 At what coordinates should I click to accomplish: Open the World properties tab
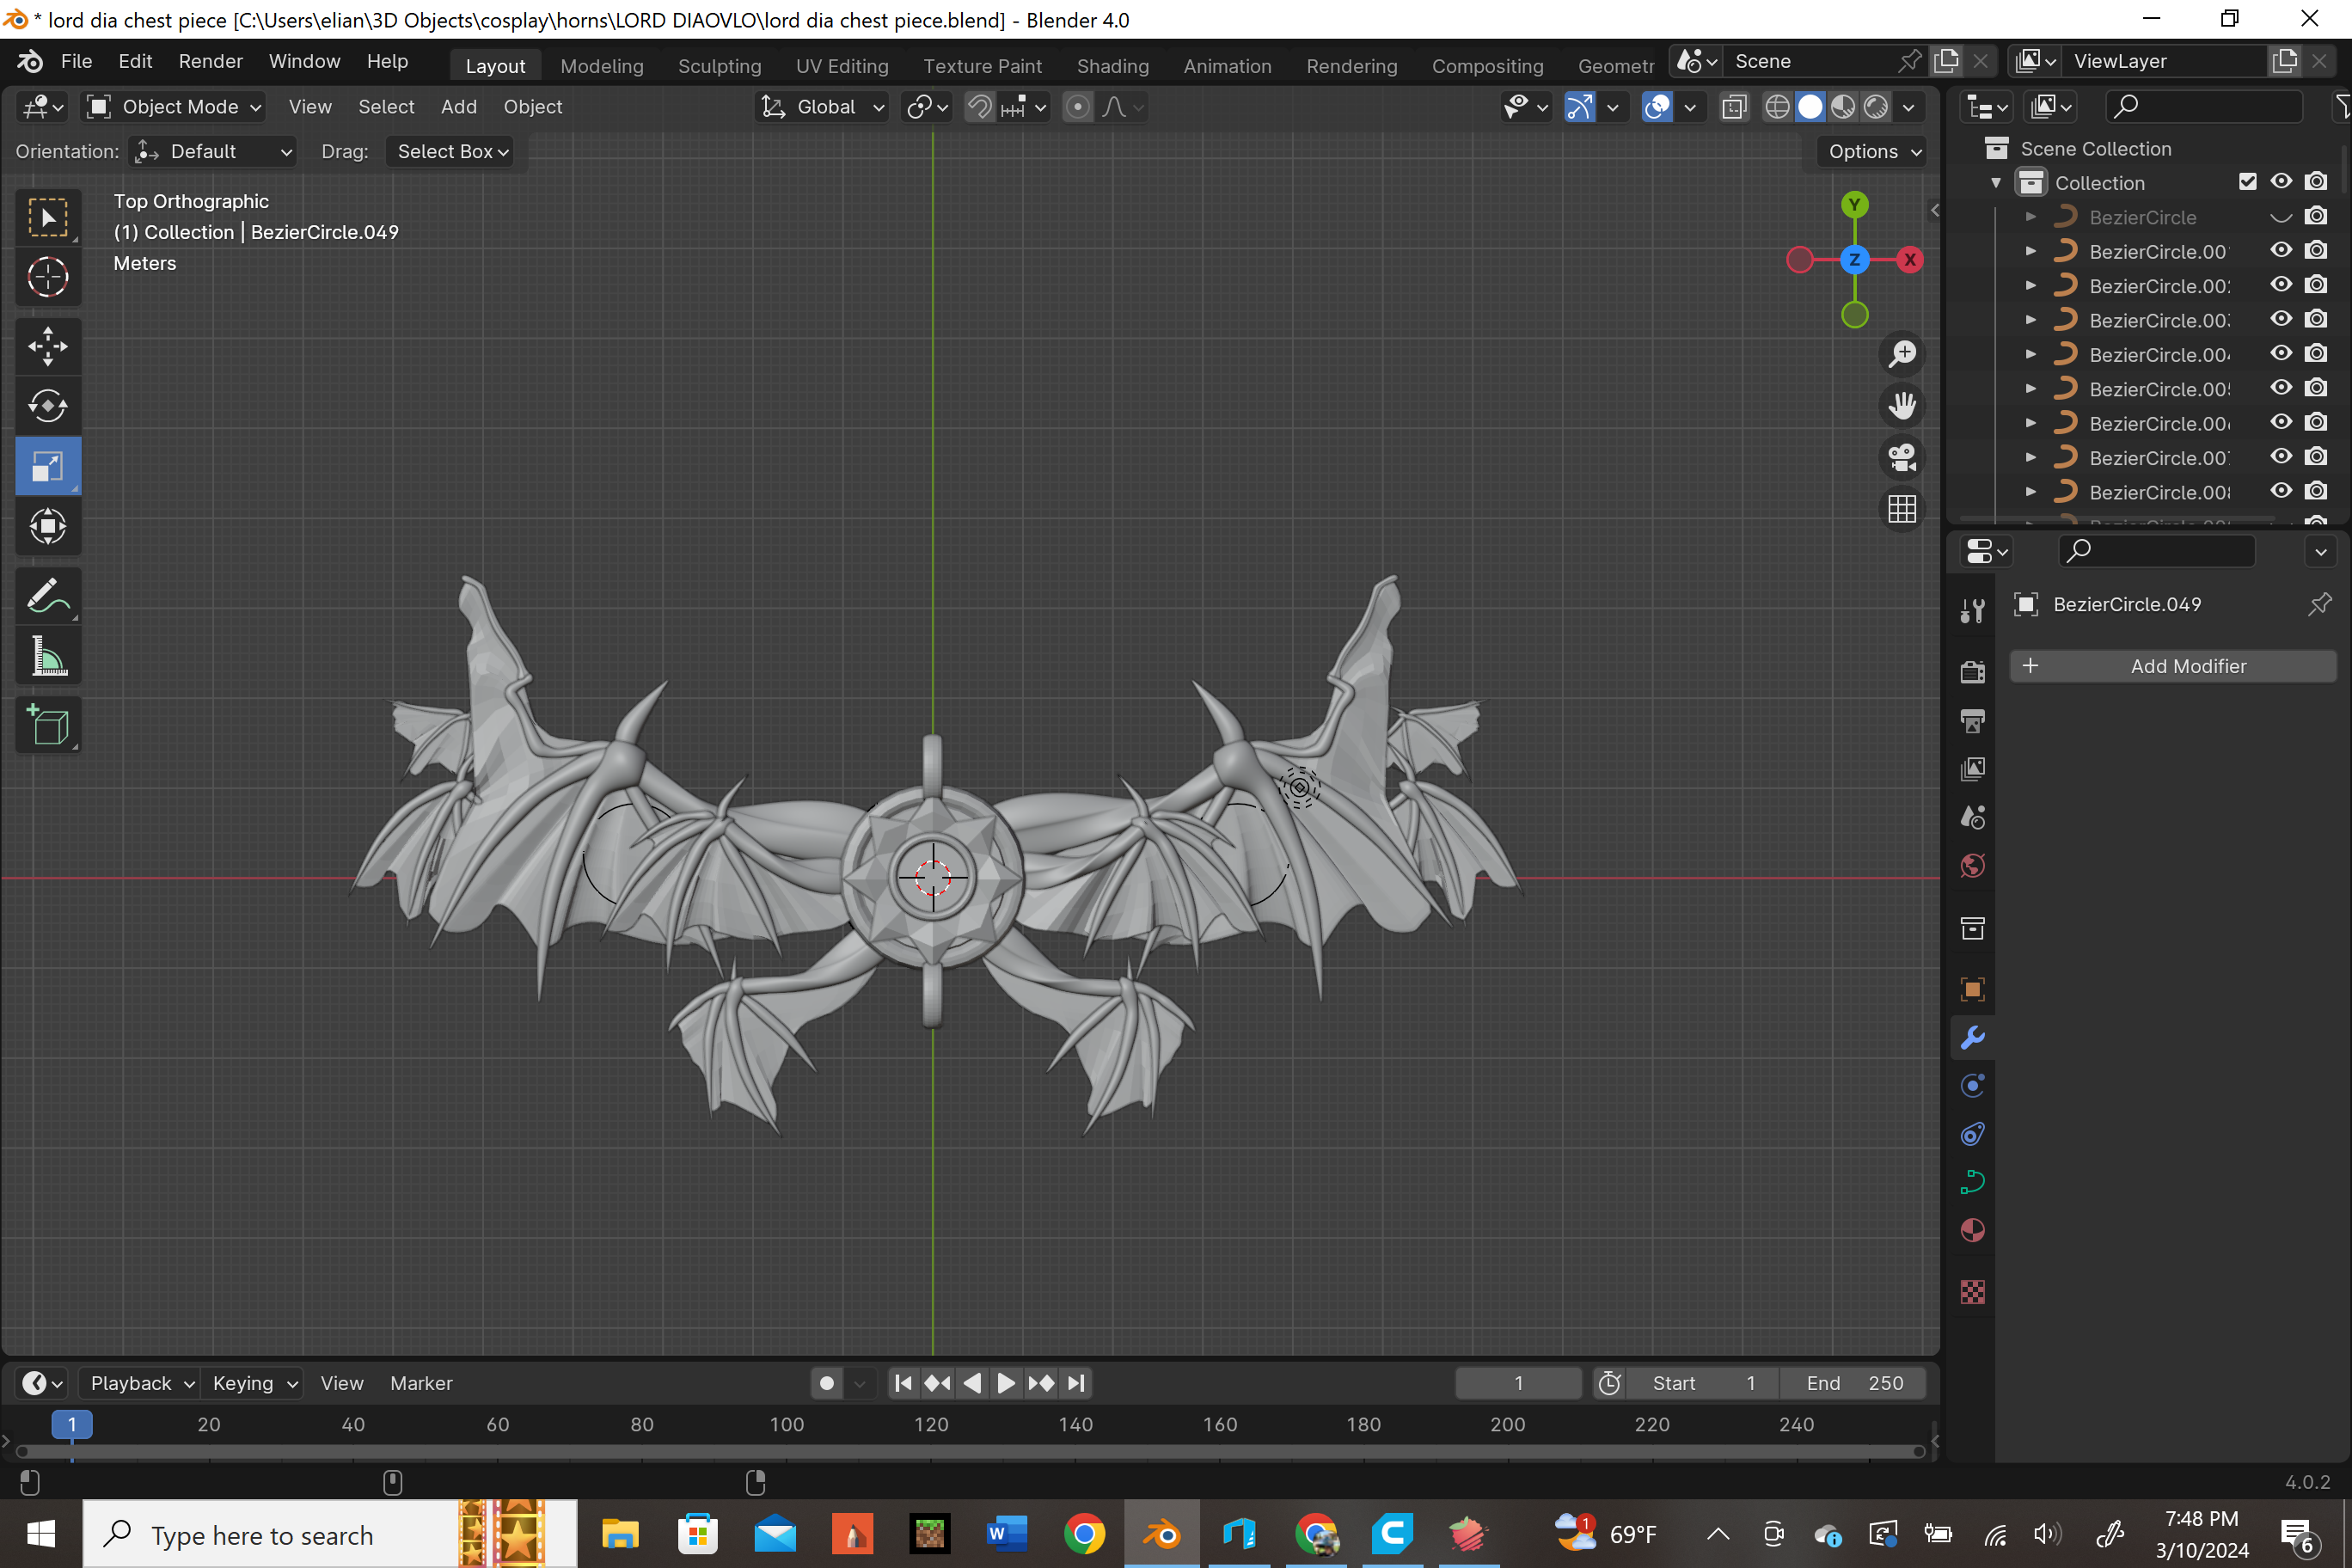click(x=1972, y=866)
